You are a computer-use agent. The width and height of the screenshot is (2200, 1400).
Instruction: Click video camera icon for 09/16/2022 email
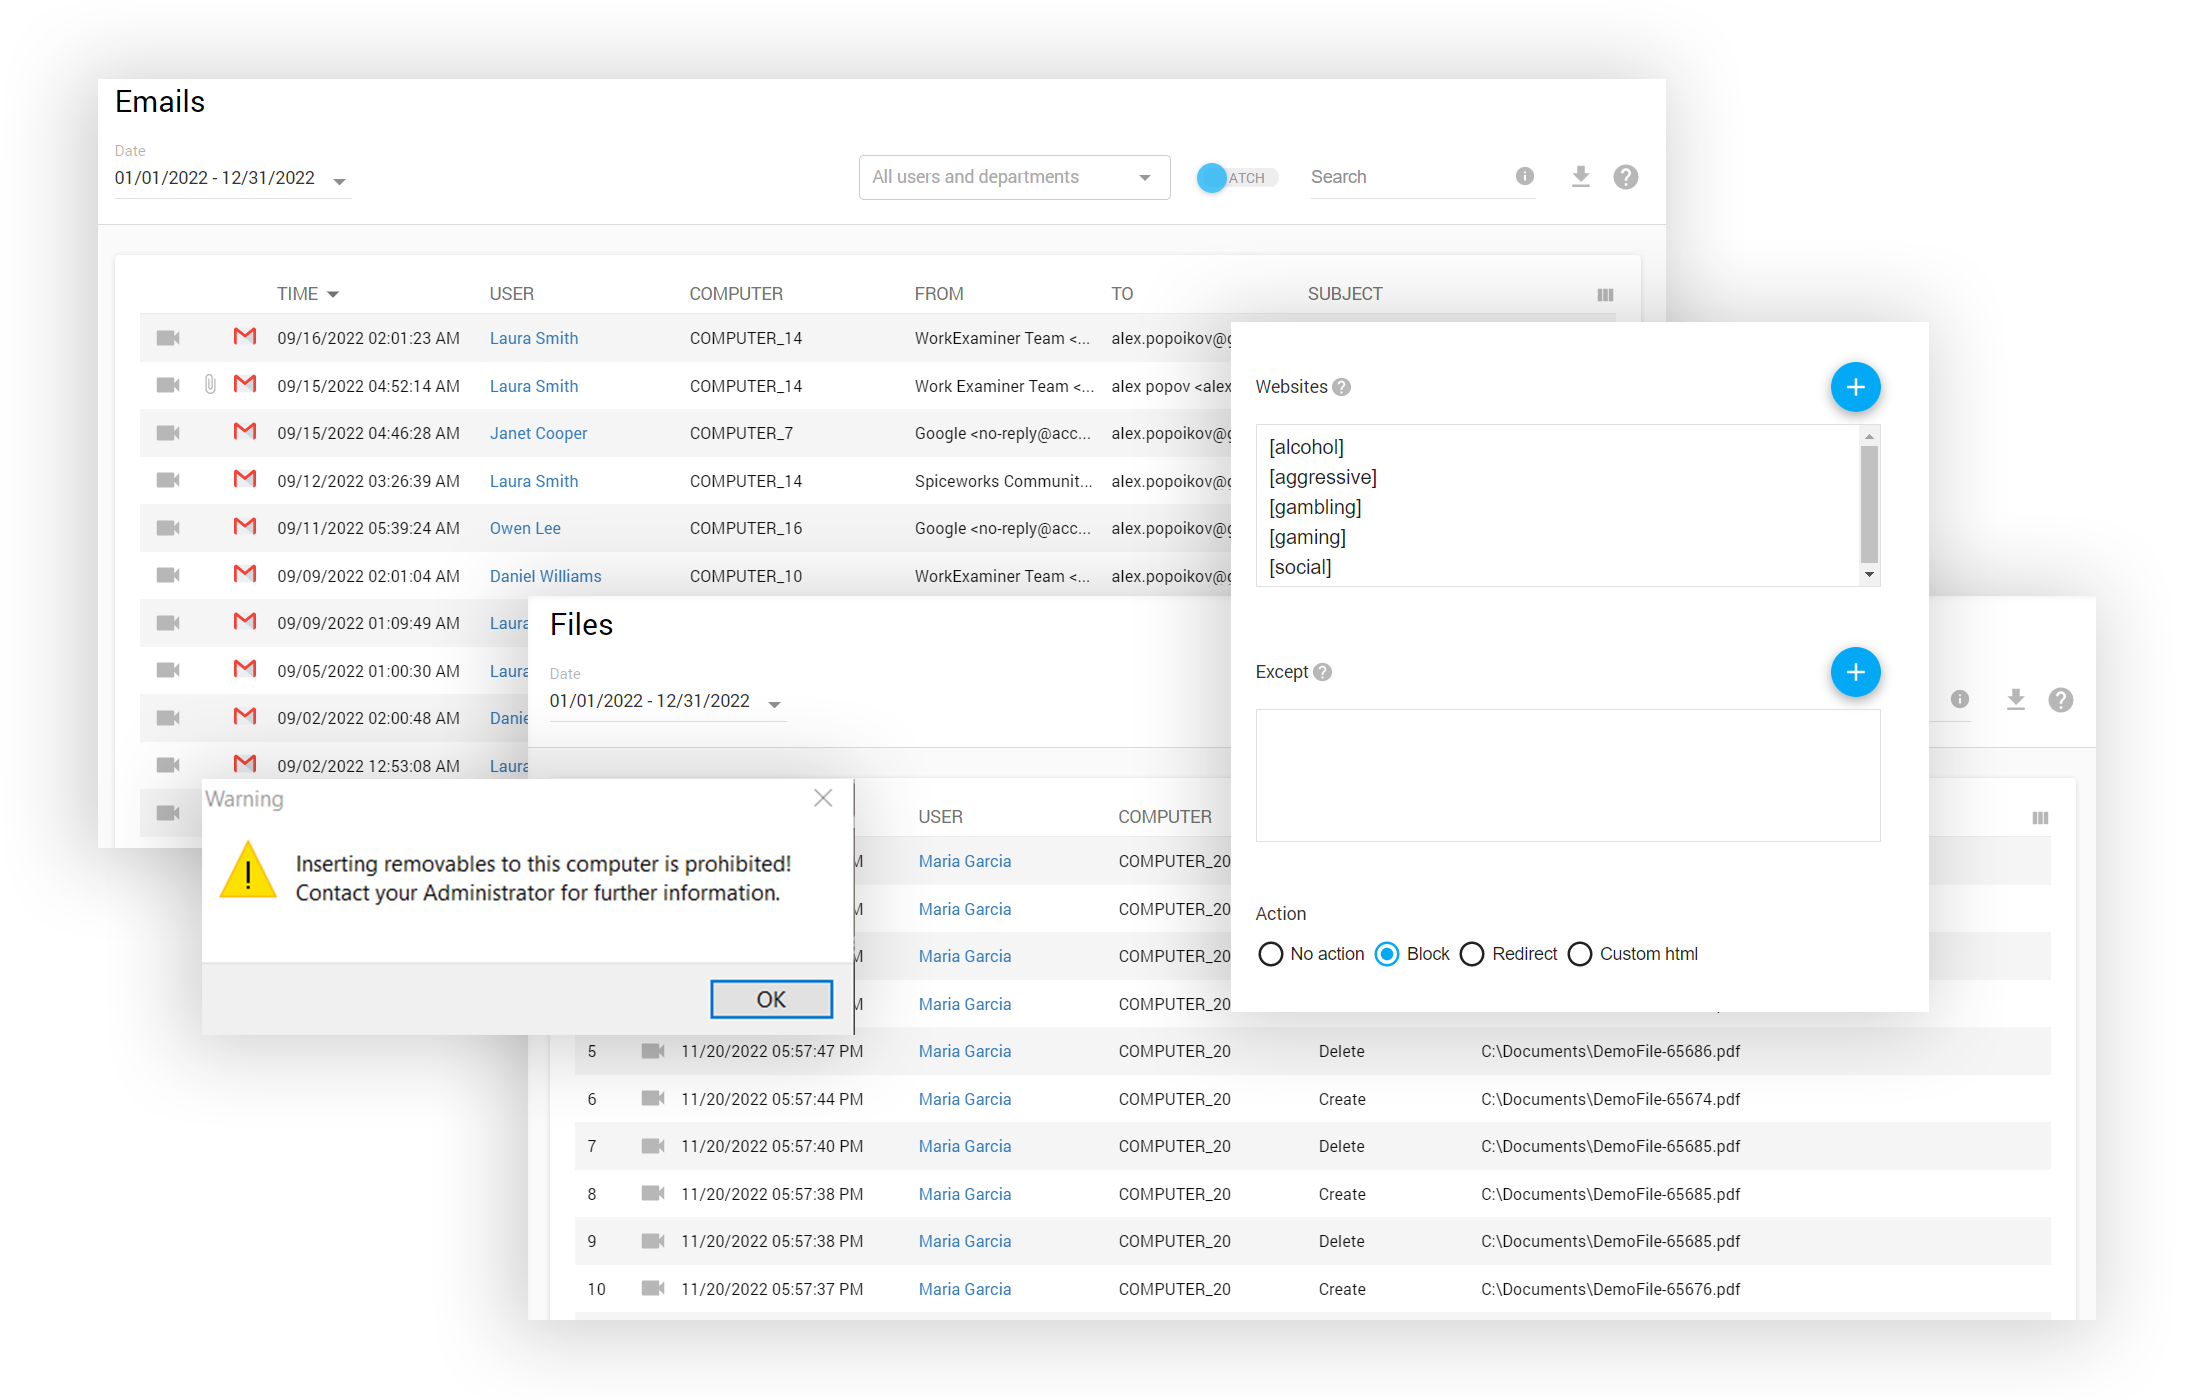coord(168,338)
